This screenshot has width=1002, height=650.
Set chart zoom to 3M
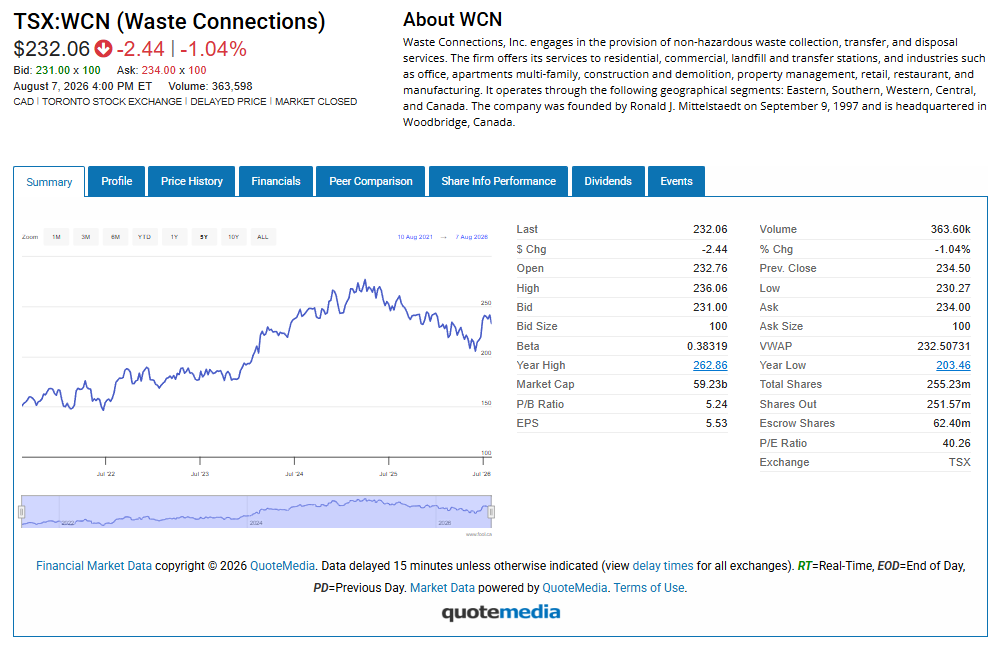[x=86, y=237]
